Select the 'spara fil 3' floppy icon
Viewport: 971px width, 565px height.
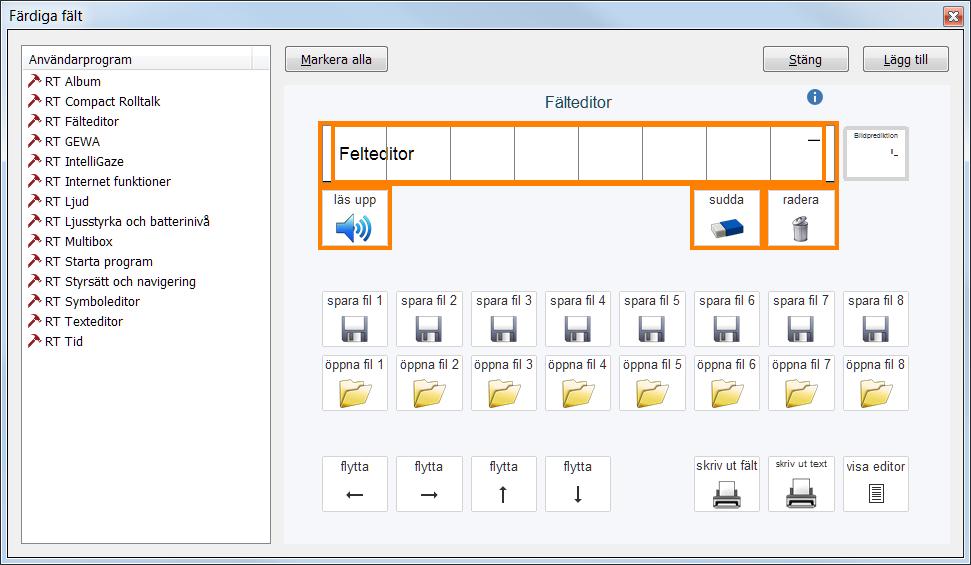(x=503, y=329)
